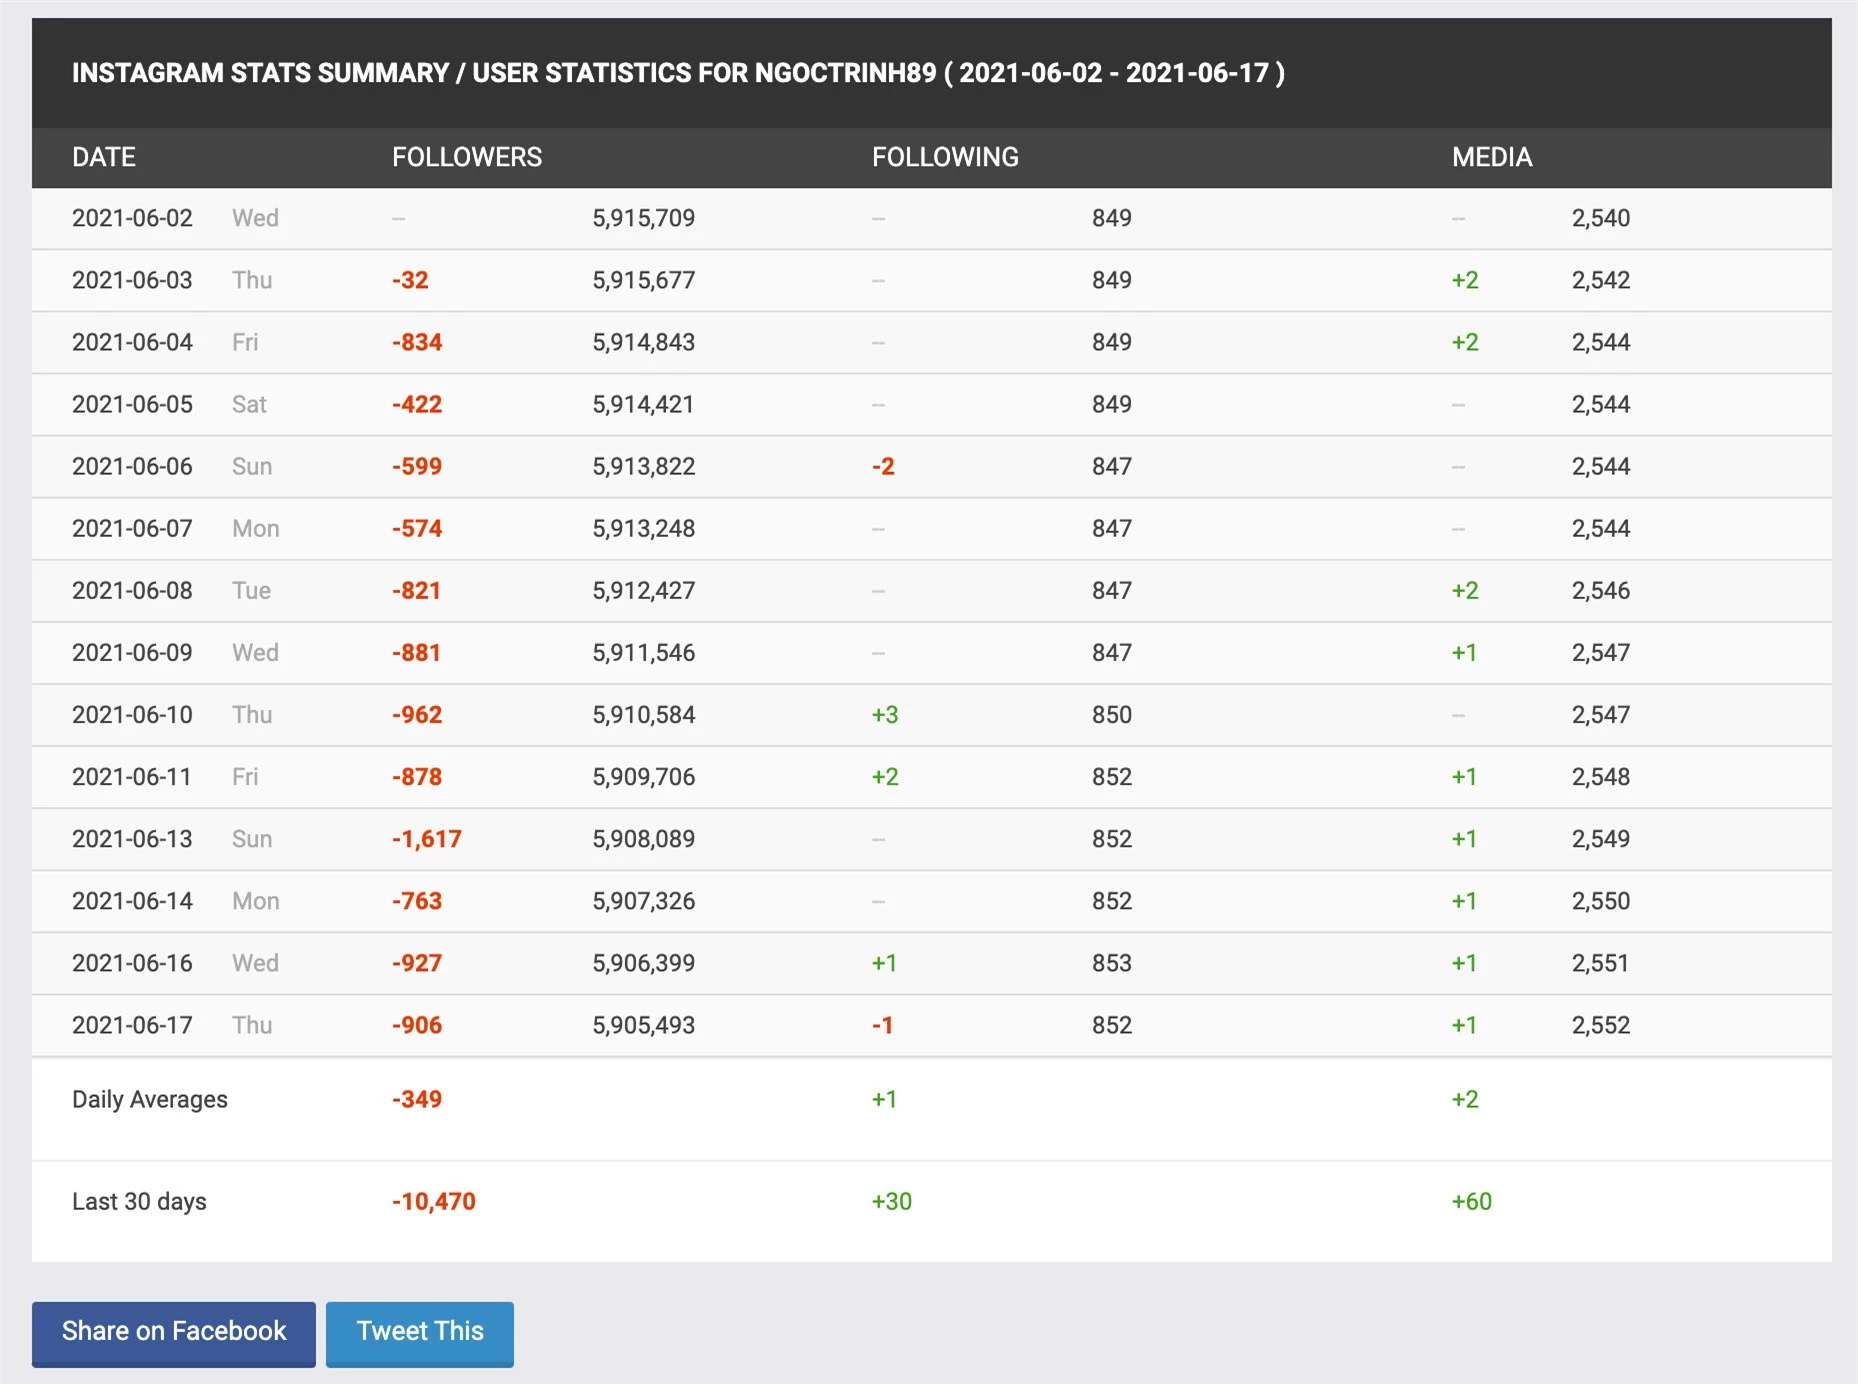Click the -763 follower change
The image size is (1858, 1384).
[x=417, y=901]
